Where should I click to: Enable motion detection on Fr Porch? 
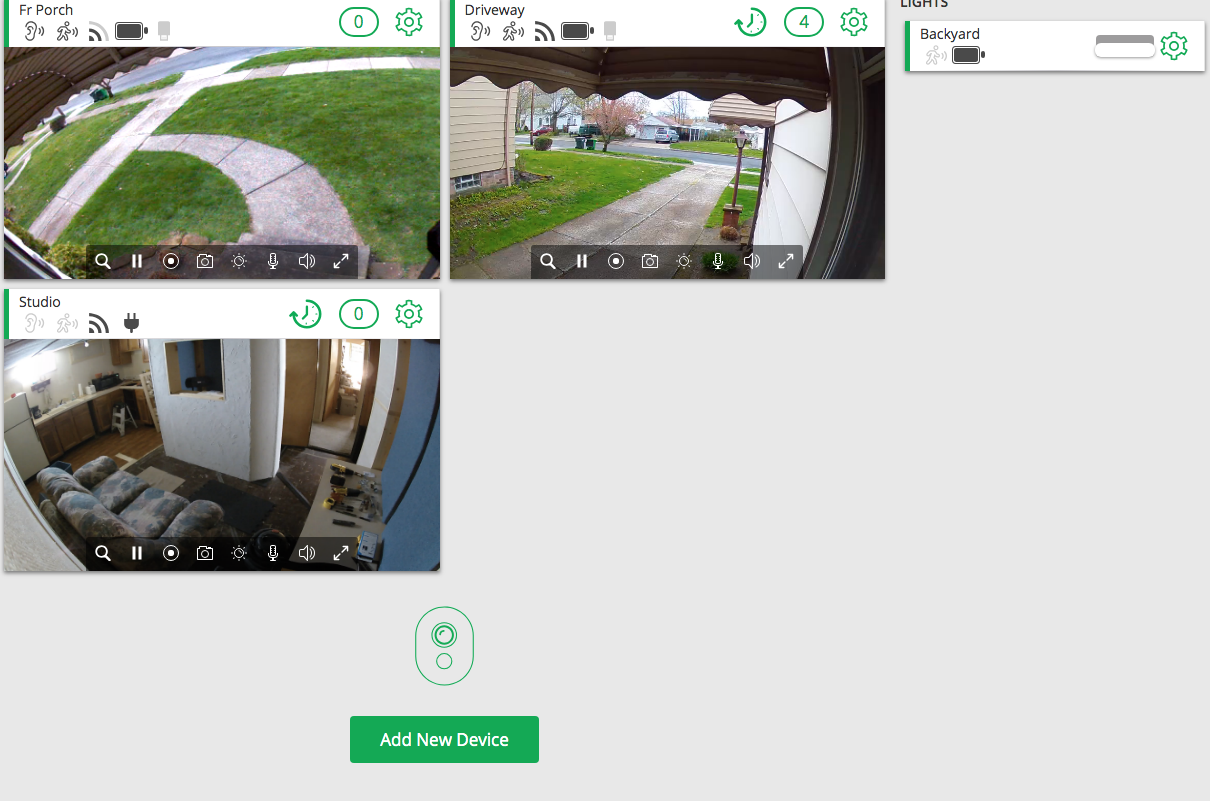(x=66, y=30)
